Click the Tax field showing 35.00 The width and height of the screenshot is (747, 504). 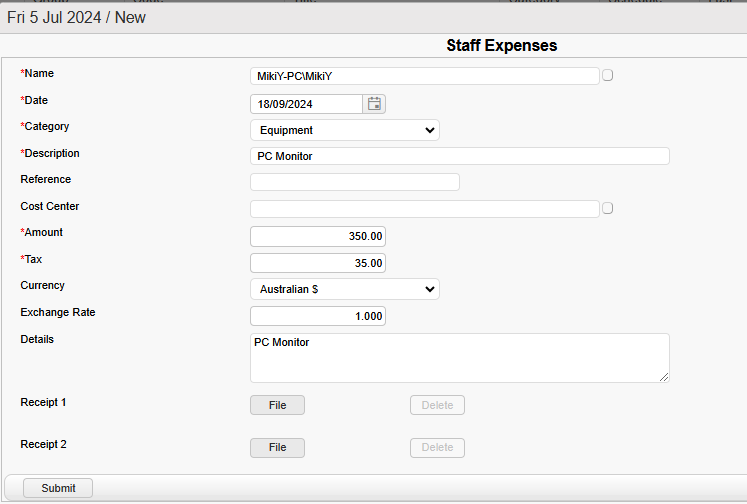click(318, 263)
